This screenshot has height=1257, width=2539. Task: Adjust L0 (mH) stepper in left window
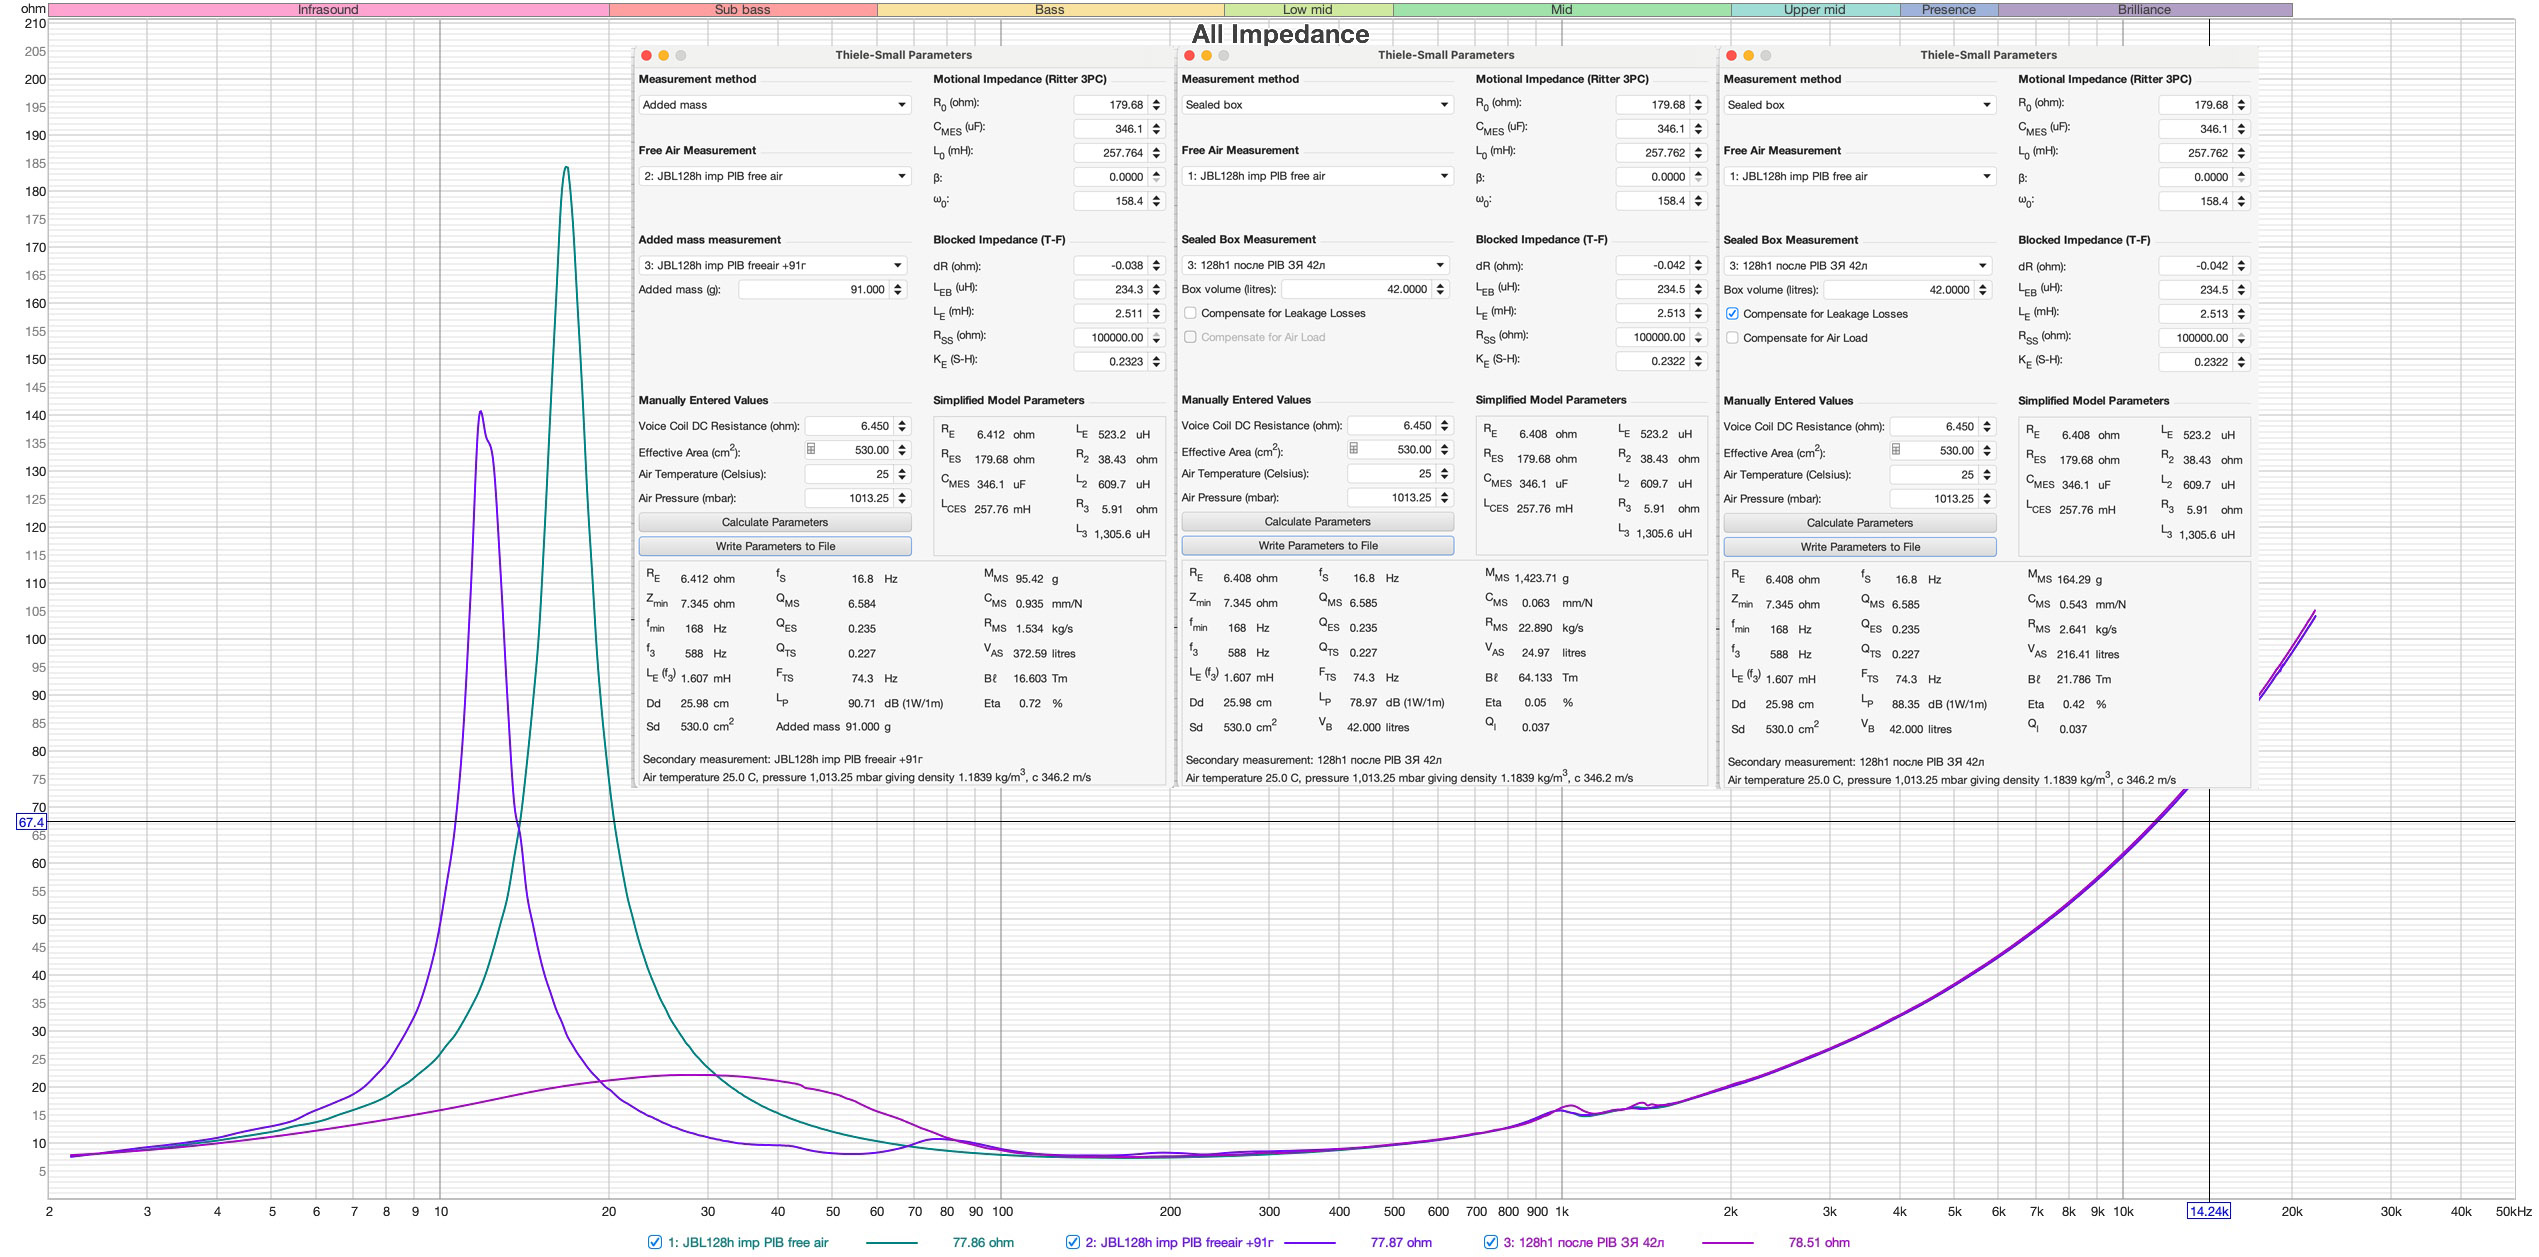tap(1156, 153)
